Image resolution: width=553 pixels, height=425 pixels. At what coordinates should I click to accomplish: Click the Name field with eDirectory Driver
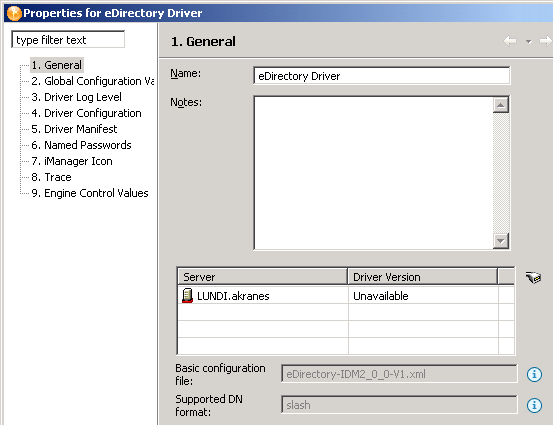tap(382, 76)
